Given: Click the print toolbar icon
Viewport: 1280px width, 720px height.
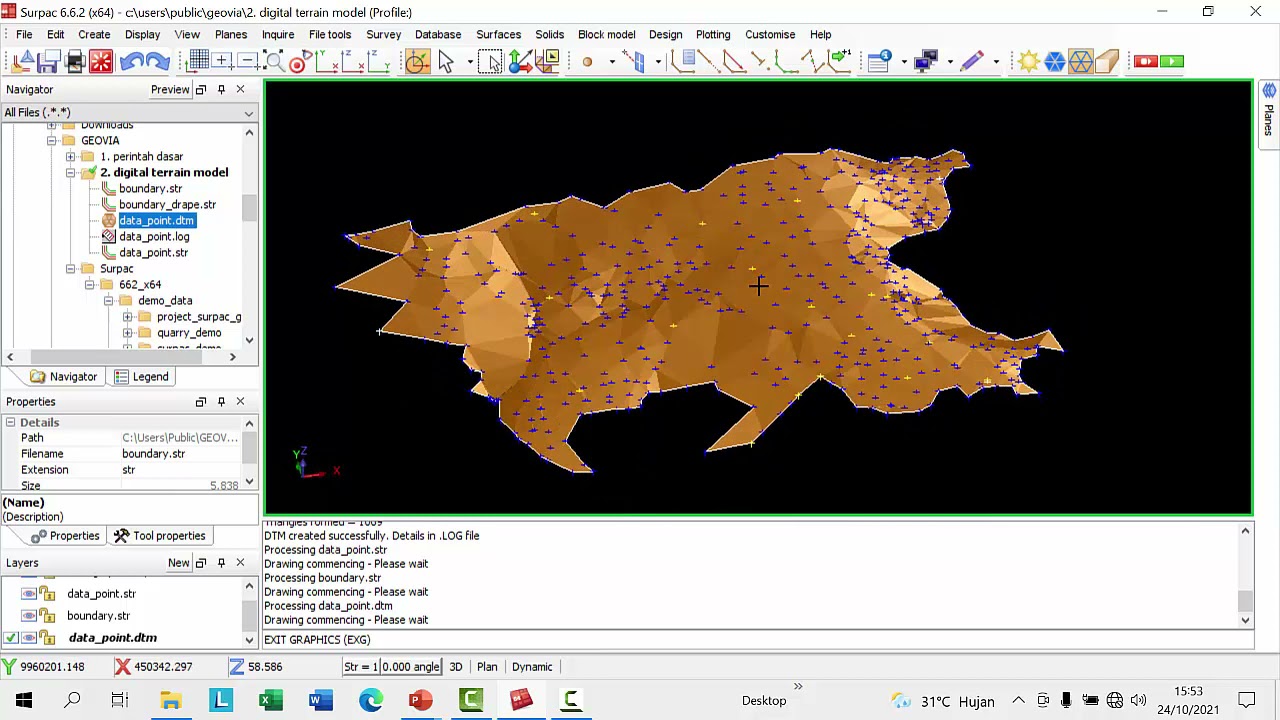Looking at the screenshot, I should coord(74,62).
